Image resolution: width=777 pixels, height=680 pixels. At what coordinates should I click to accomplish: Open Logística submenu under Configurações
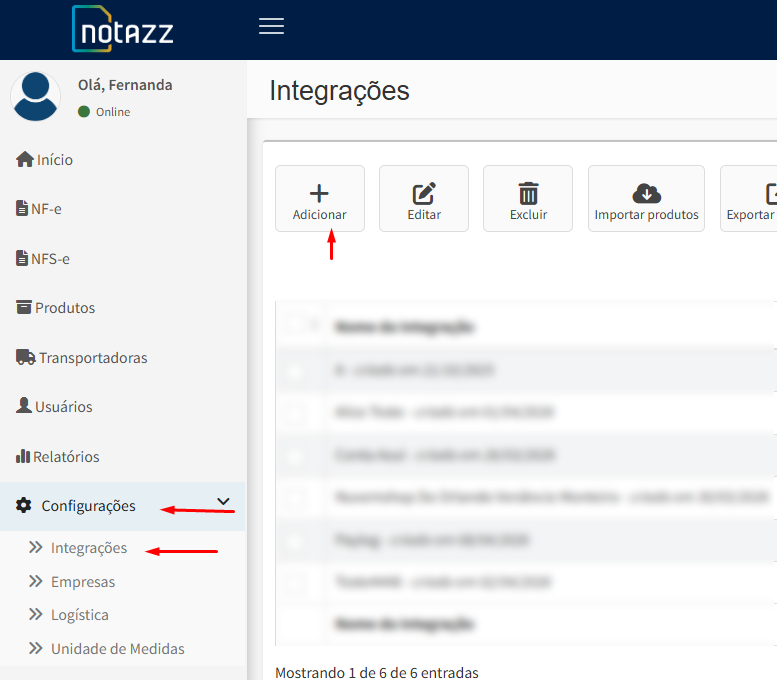pyautogui.click(x=79, y=615)
